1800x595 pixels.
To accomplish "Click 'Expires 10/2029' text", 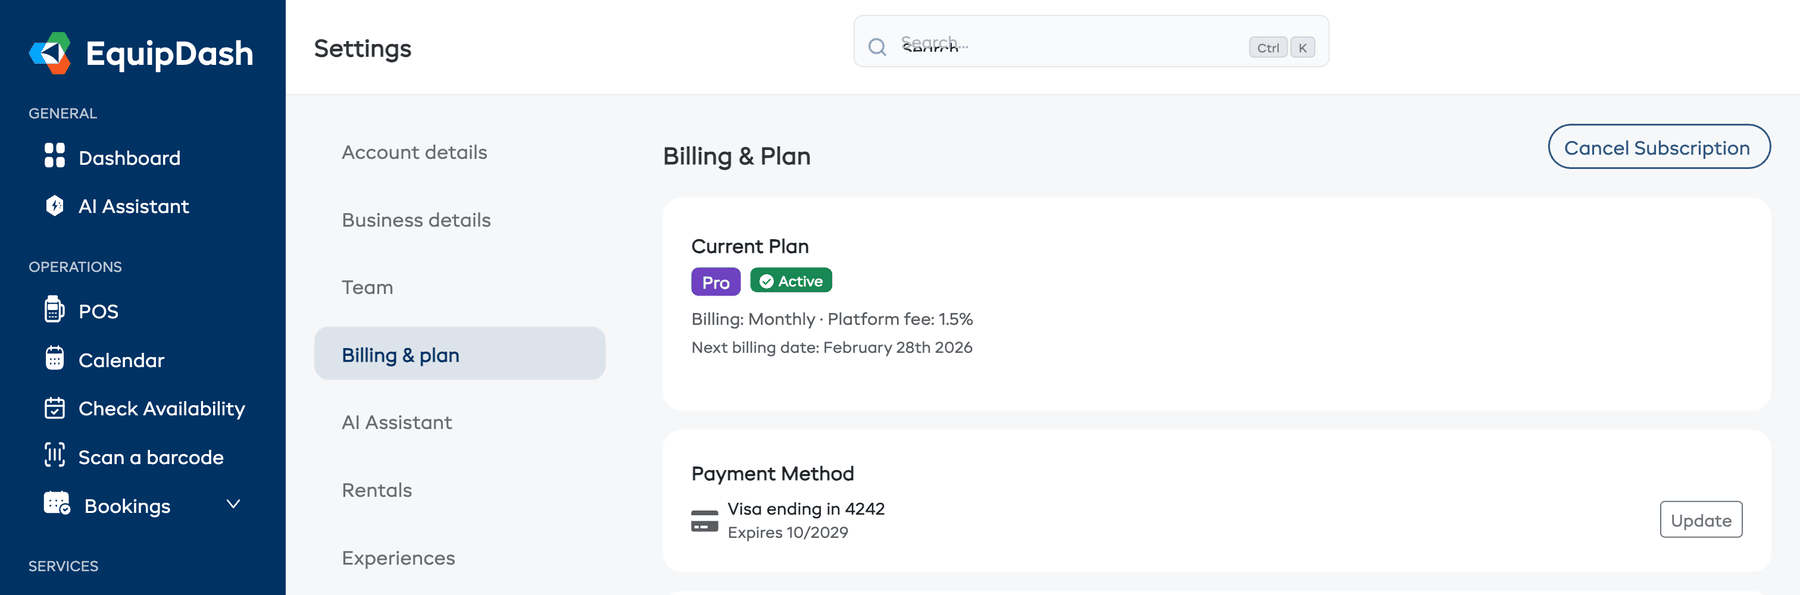I will click(788, 533).
